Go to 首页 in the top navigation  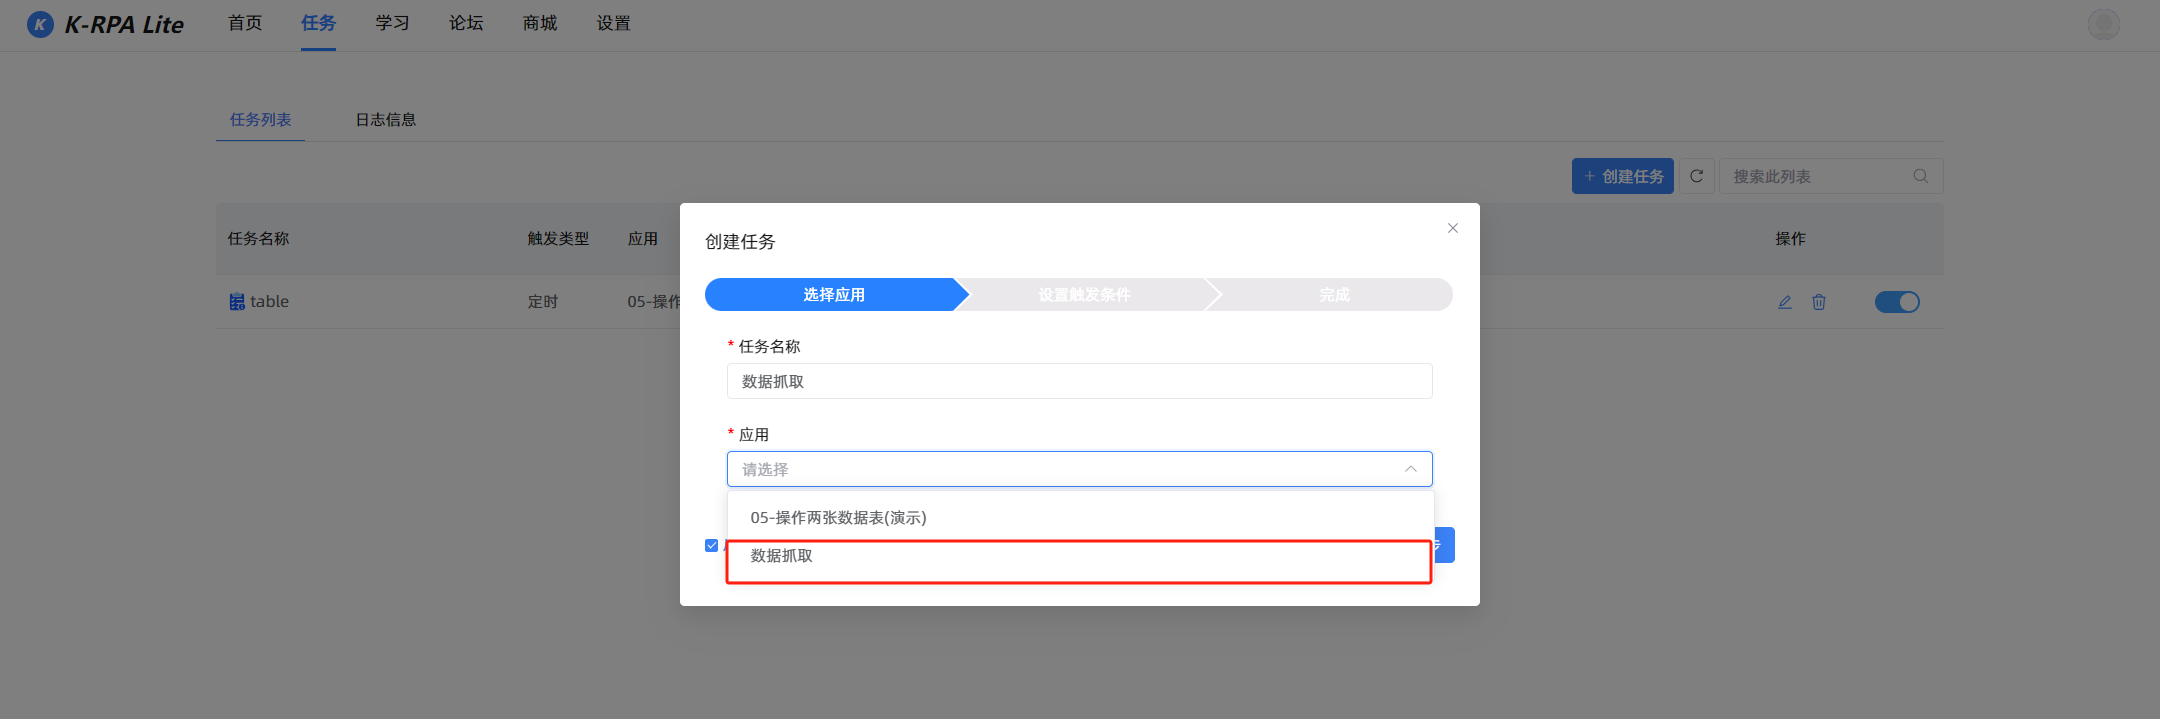pos(245,23)
